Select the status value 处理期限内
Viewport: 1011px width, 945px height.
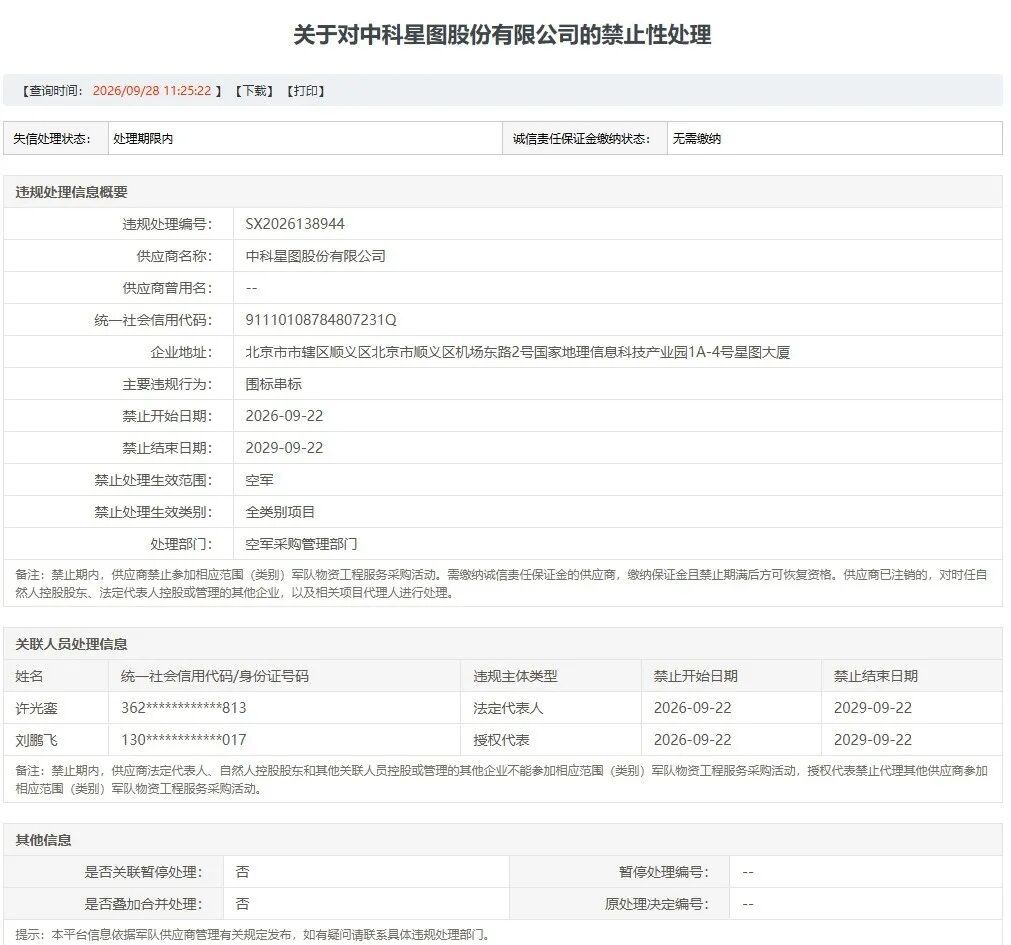[x=143, y=139]
